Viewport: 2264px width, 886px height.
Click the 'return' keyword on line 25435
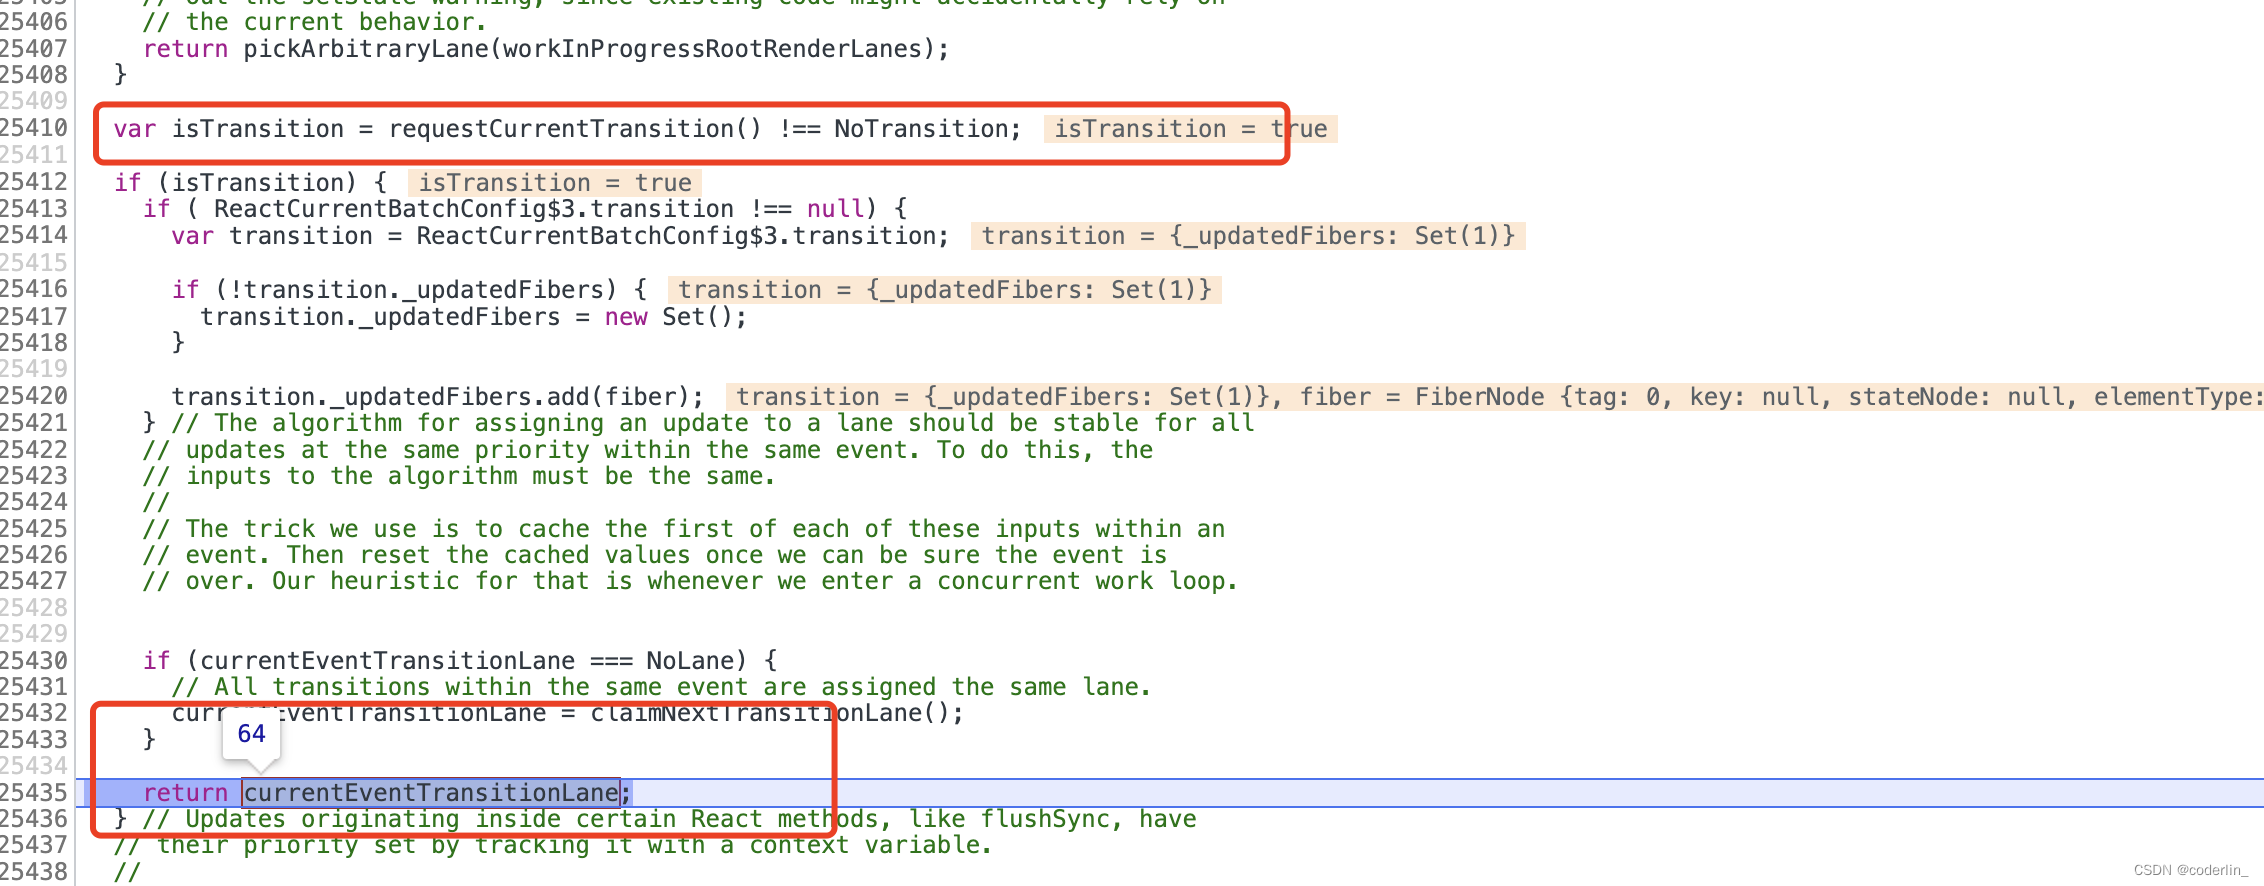point(185,793)
